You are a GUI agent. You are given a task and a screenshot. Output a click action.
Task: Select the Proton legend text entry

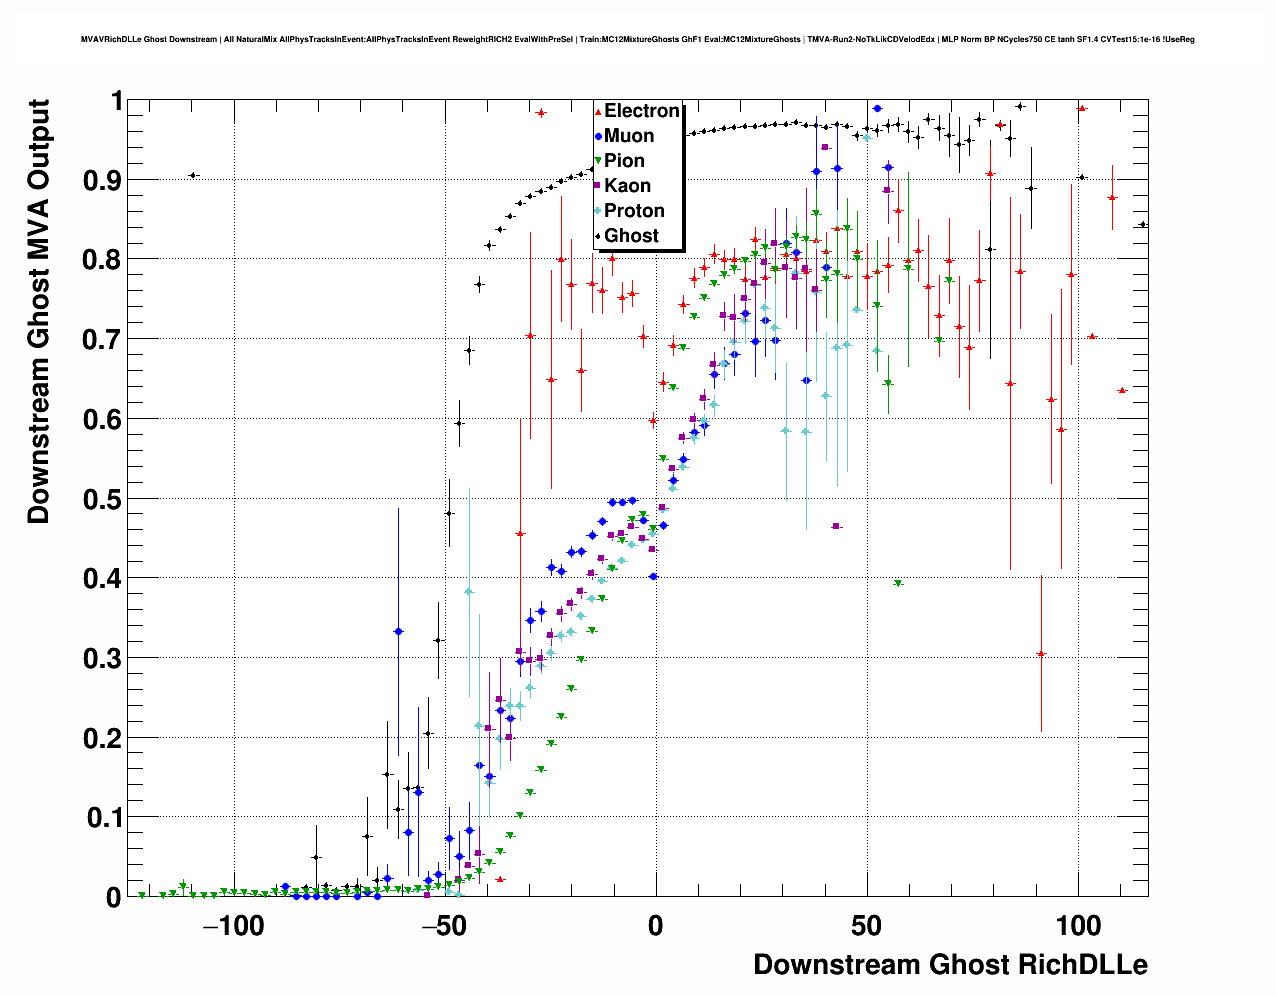[x=635, y=211]
